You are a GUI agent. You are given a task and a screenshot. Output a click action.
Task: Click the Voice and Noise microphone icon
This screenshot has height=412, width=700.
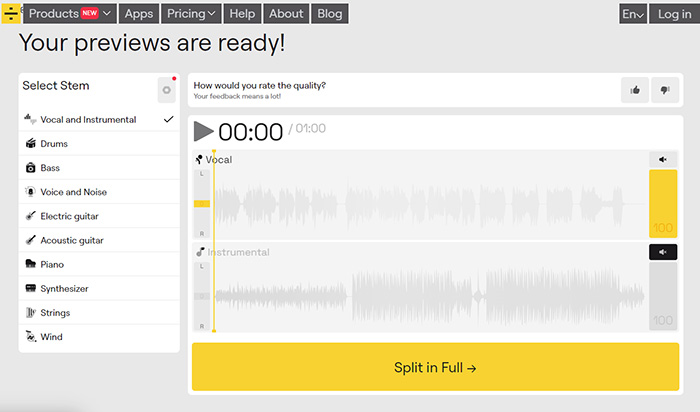(x=30, y=191)
